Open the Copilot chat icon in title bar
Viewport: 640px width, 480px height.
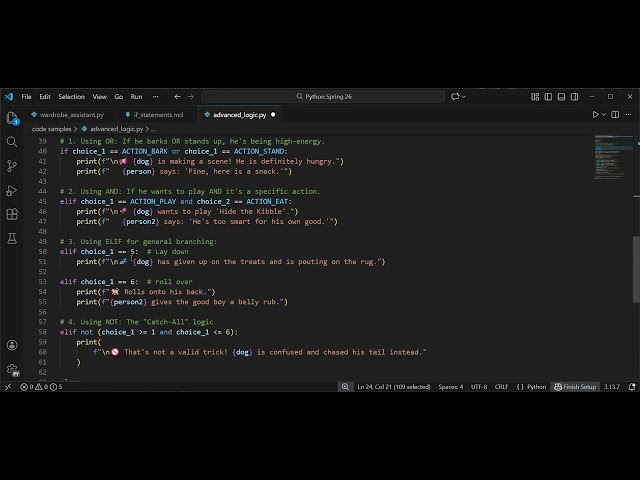(455, 97)
